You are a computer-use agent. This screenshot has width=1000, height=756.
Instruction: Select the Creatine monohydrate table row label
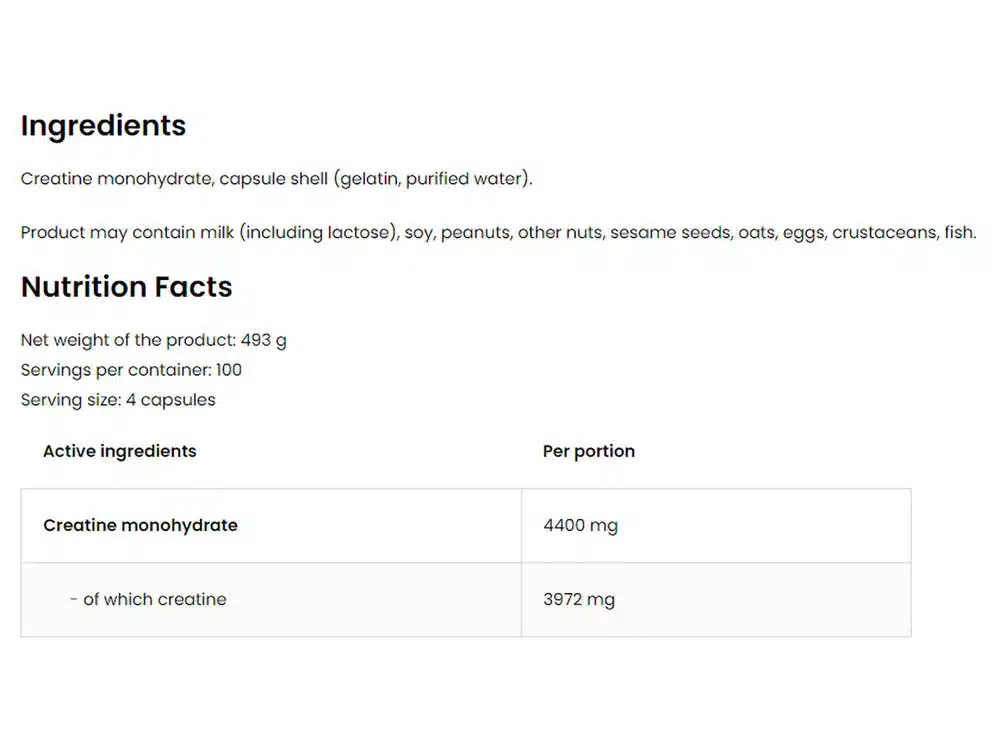tap(140, 525)
